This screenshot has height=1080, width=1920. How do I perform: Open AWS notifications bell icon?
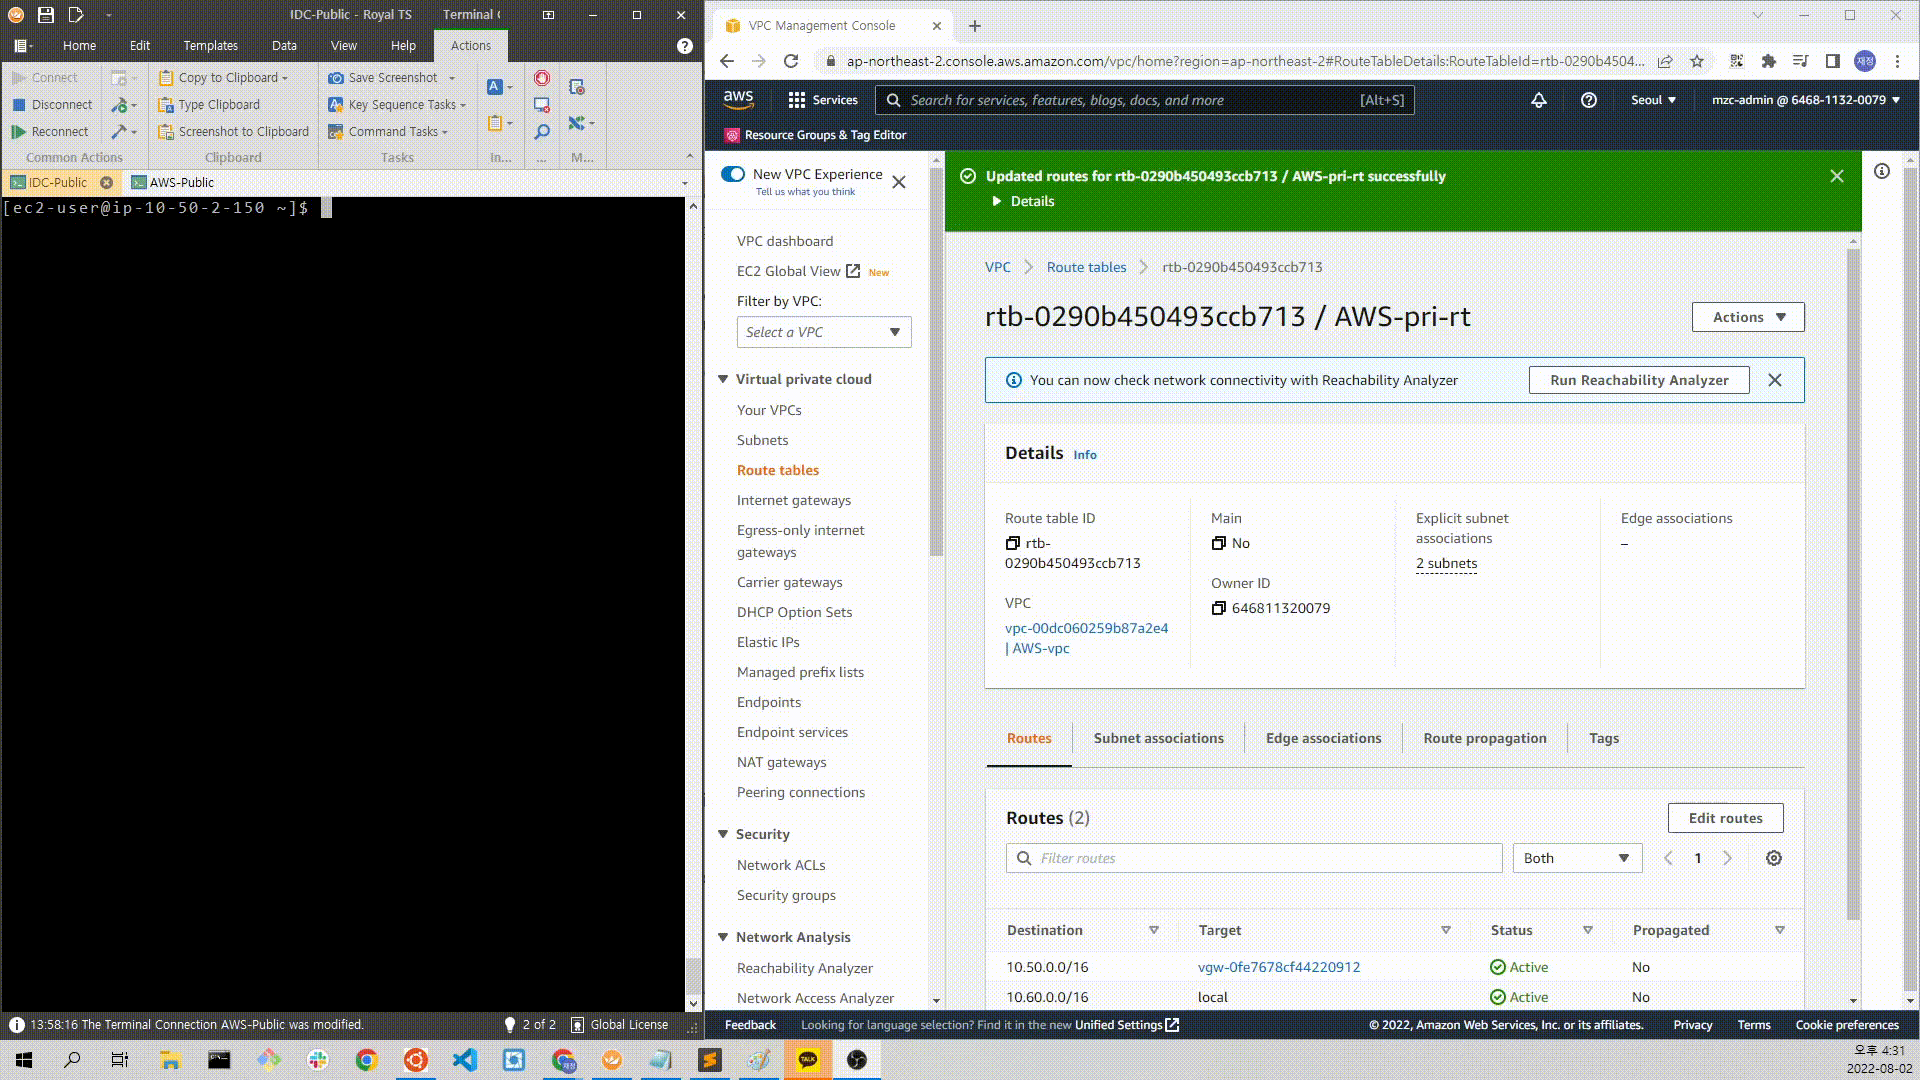pyautogui.click(x=1538, y=100)
